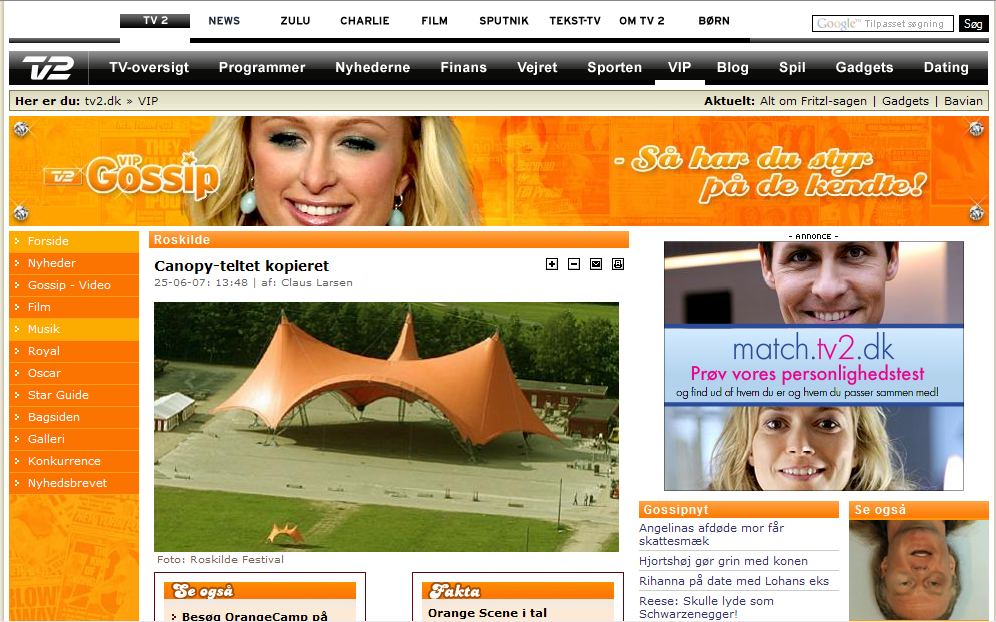Go to Gadgets in the main menu
The image size is (996, 622).
click(x=865, y=67)
